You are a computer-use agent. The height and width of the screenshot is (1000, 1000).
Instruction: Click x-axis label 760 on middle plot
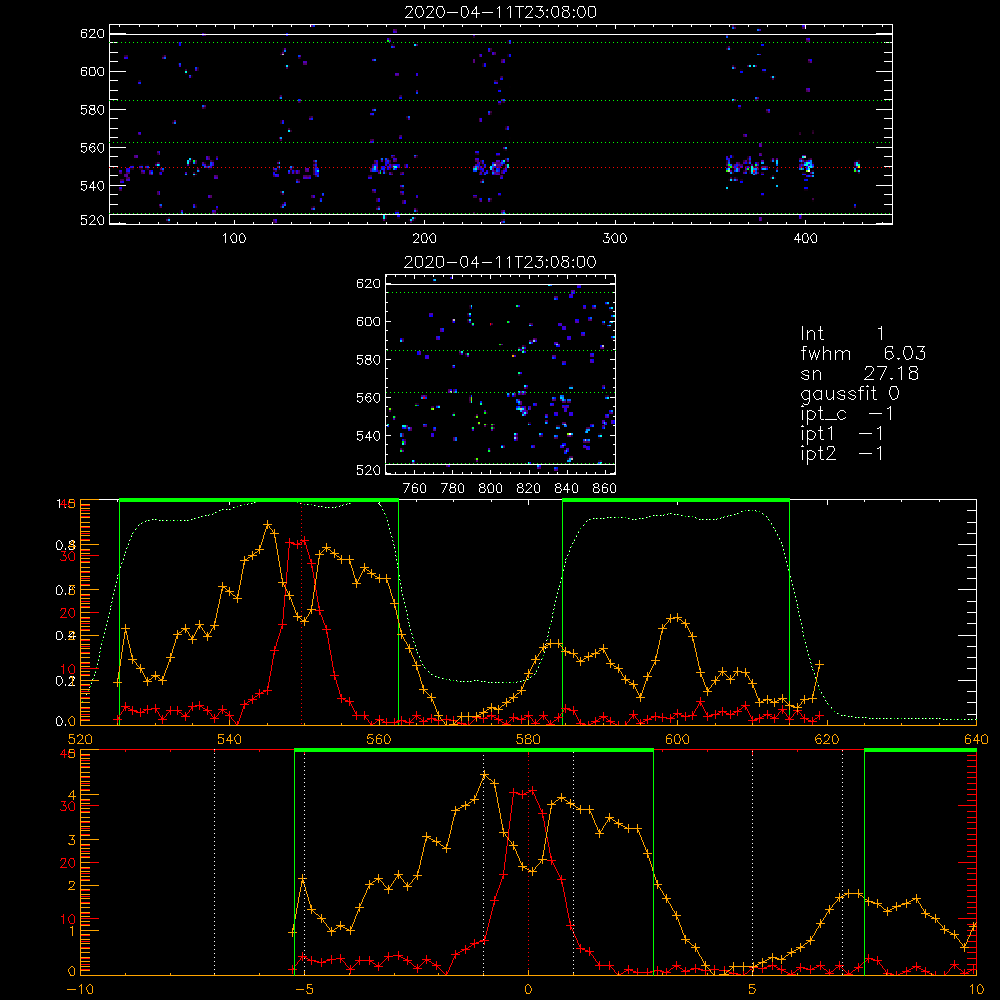(x=415, y=489)
